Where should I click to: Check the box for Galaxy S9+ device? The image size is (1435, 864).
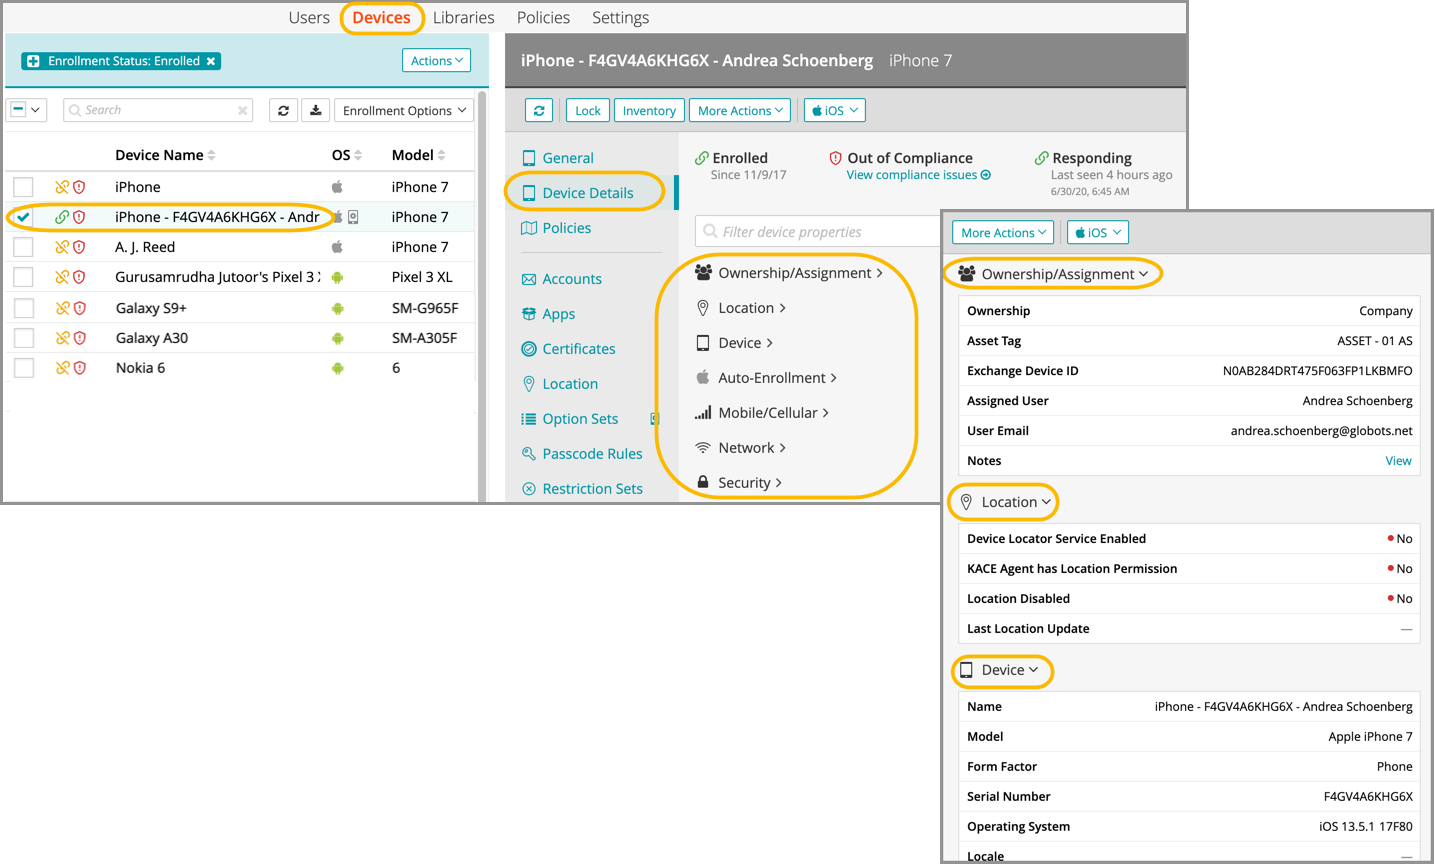coord(24,308)
